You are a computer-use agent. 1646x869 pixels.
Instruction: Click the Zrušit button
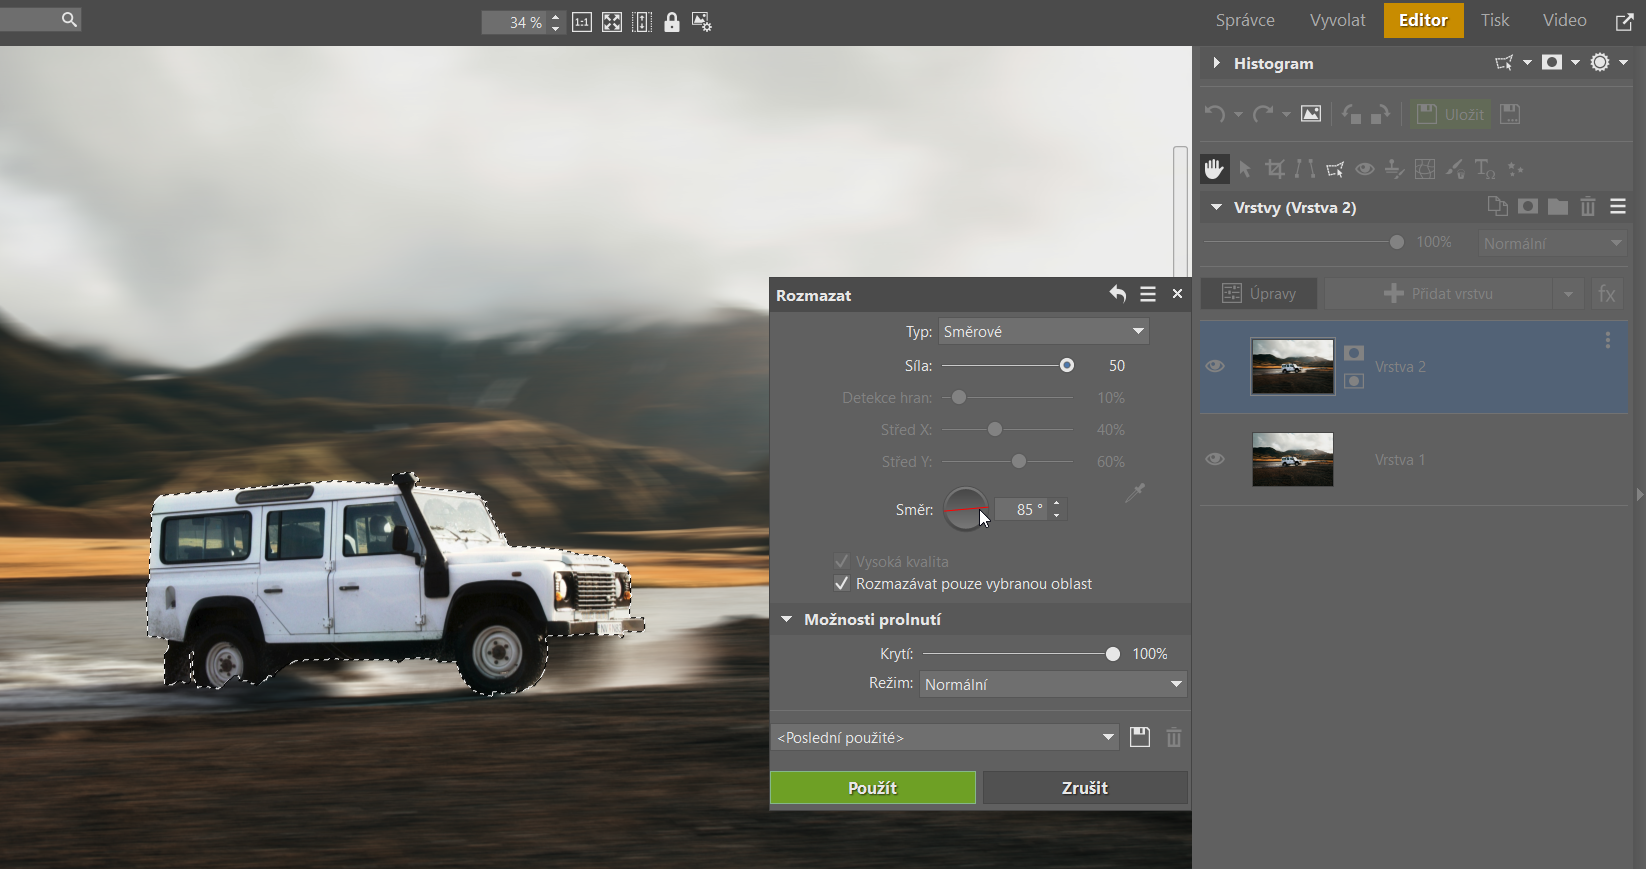point(1085,788)
